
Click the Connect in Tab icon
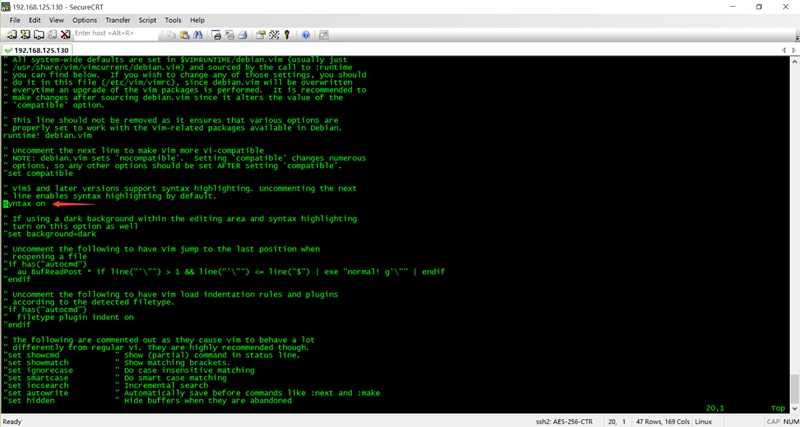coord(39,35)
